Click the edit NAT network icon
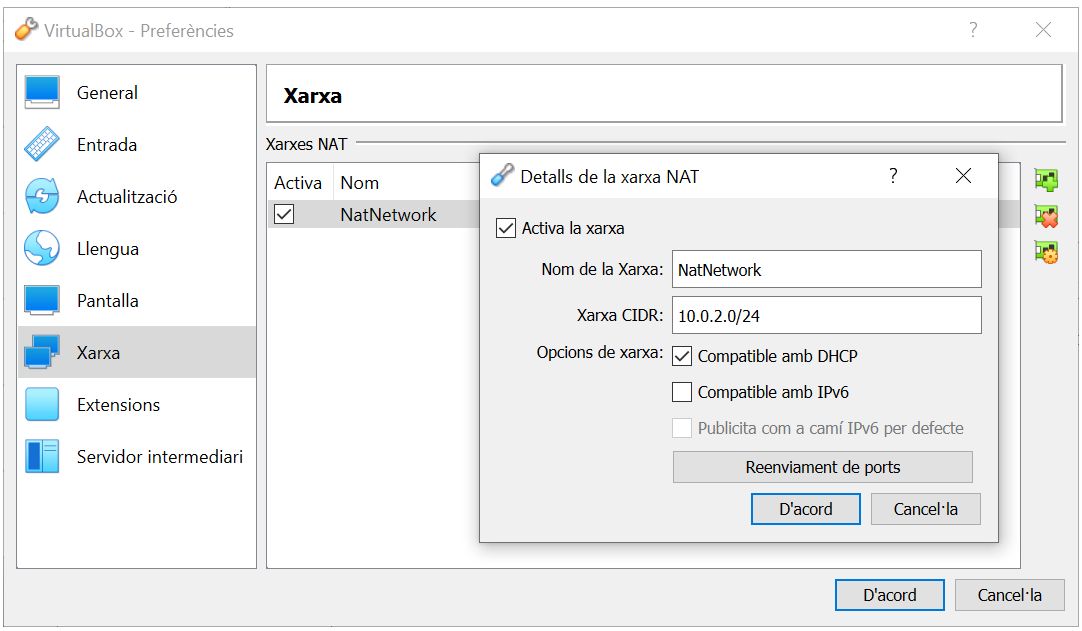This screenshot has width=1082, height=631. 1046,251
